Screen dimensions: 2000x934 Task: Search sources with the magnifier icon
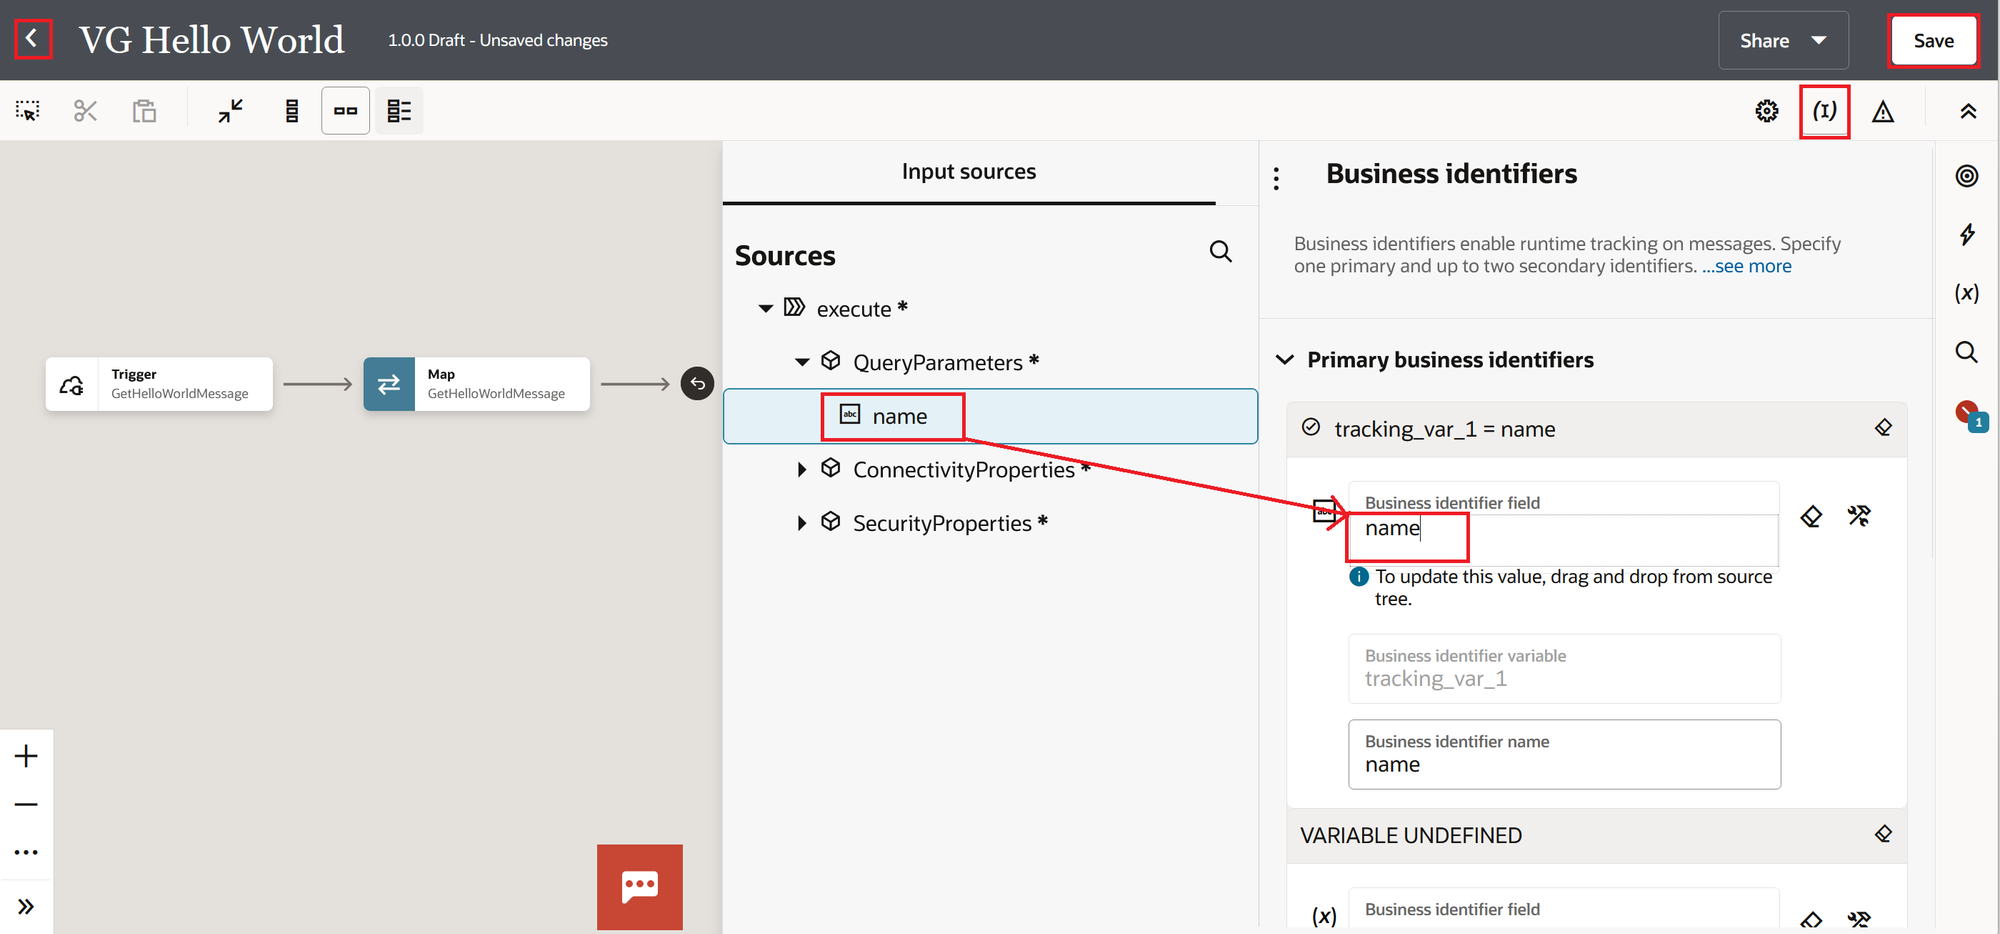[x=1220, y=252]
